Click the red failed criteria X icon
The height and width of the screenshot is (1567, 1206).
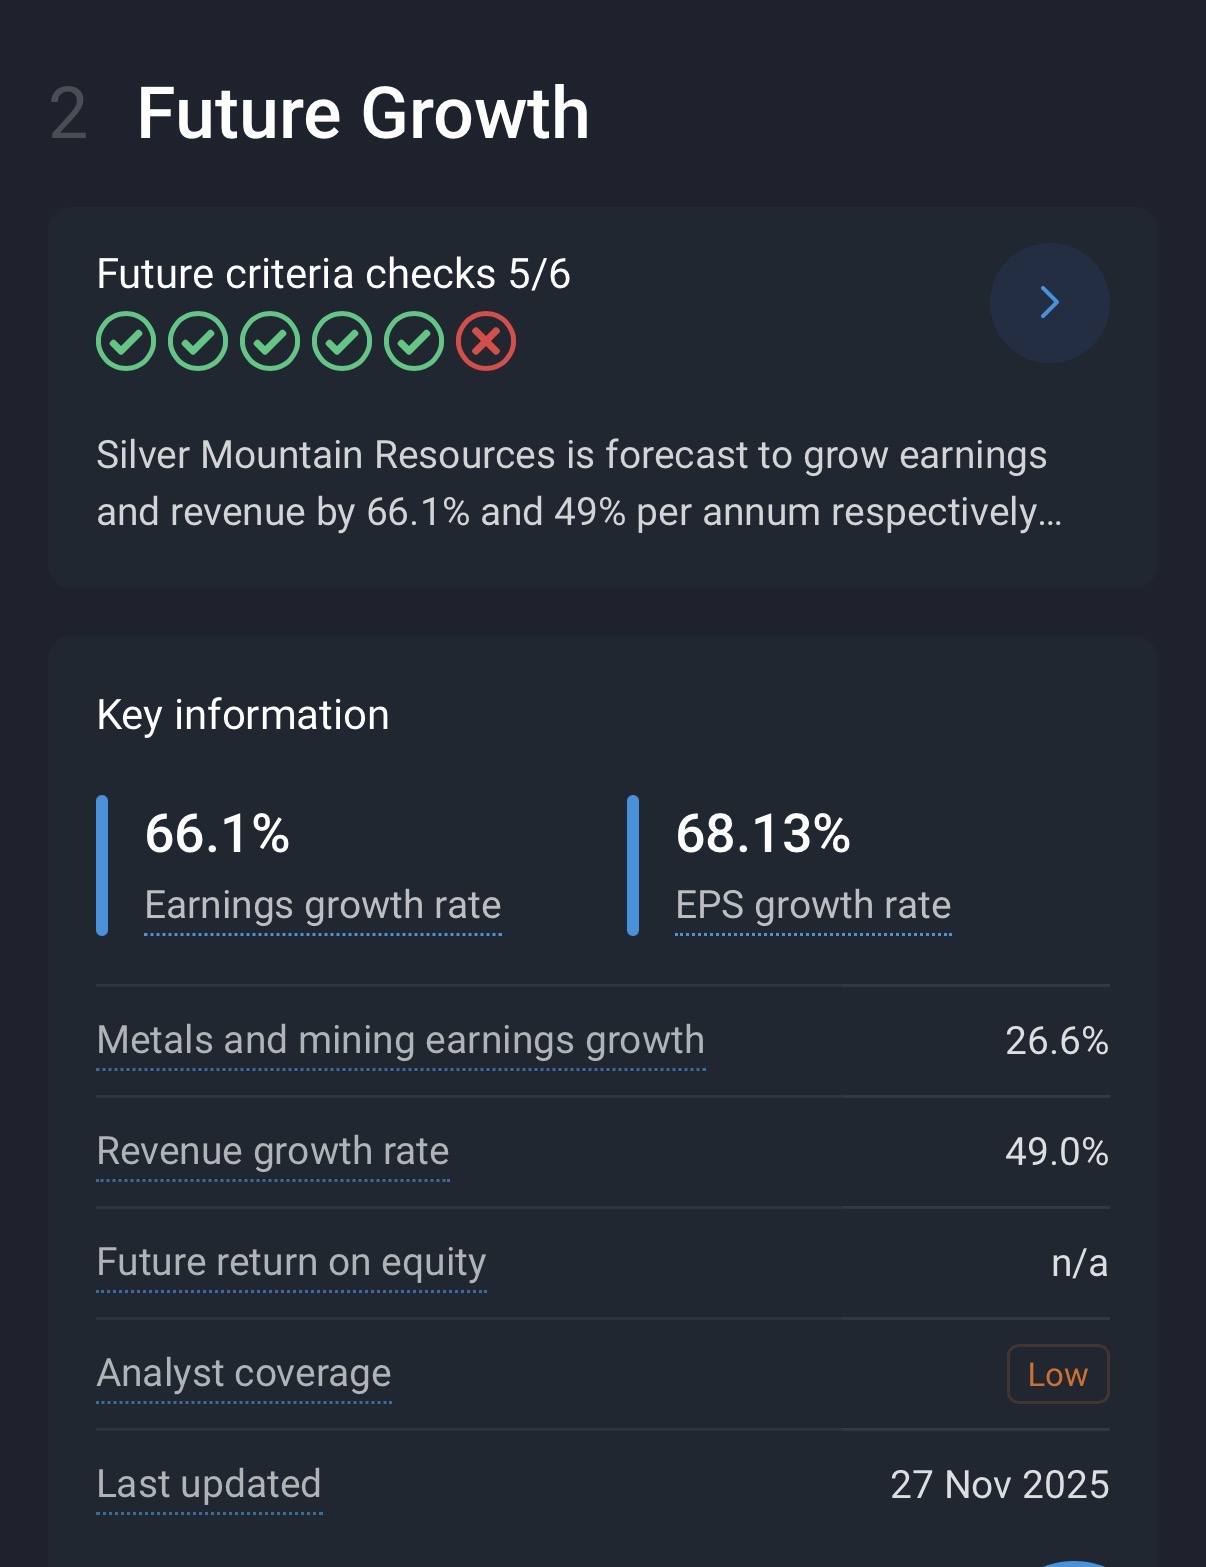486,342
